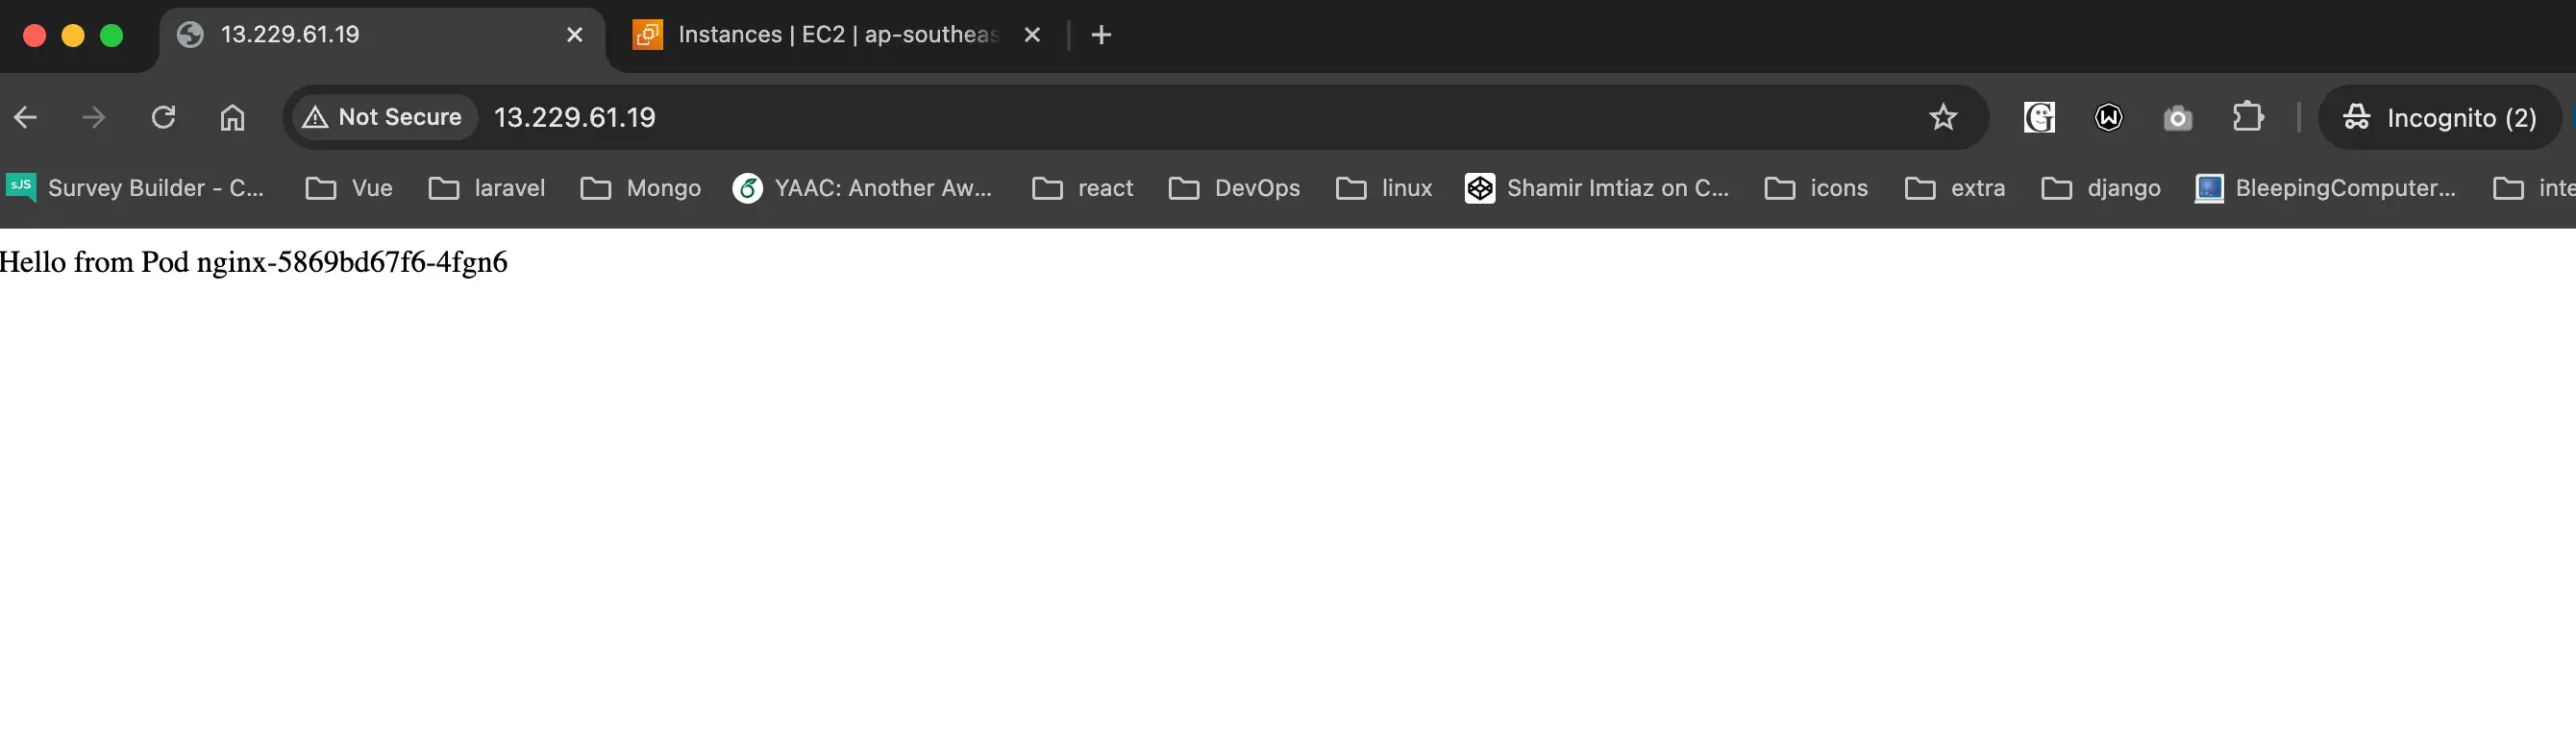Bookmark this page with the star

1942,118
